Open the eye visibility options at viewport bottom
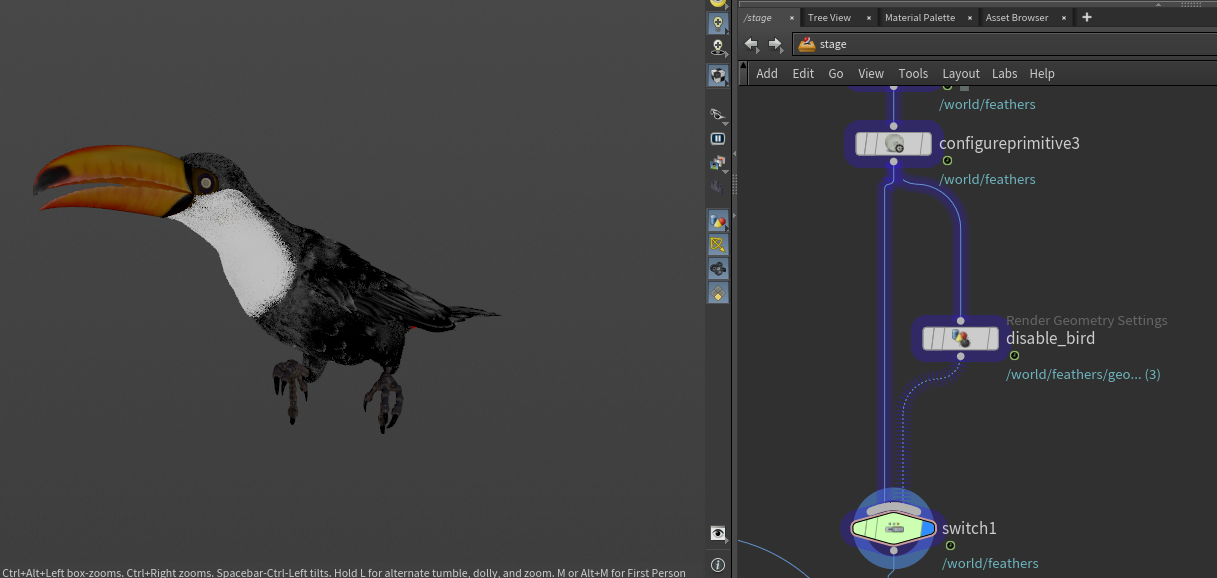Image resolution: width=1217 pixels, height=578 pixels. coord(717,534)
